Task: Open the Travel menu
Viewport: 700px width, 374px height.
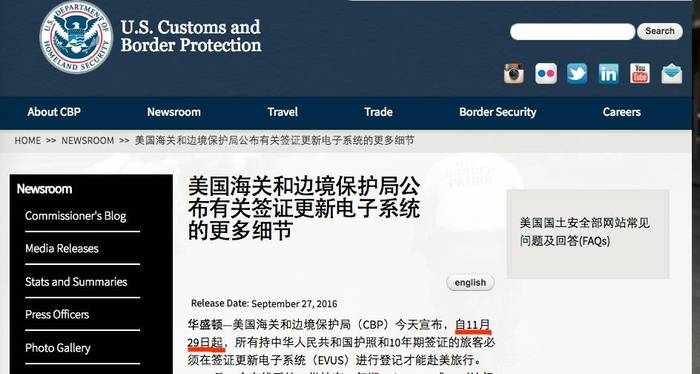Action: 283,112
